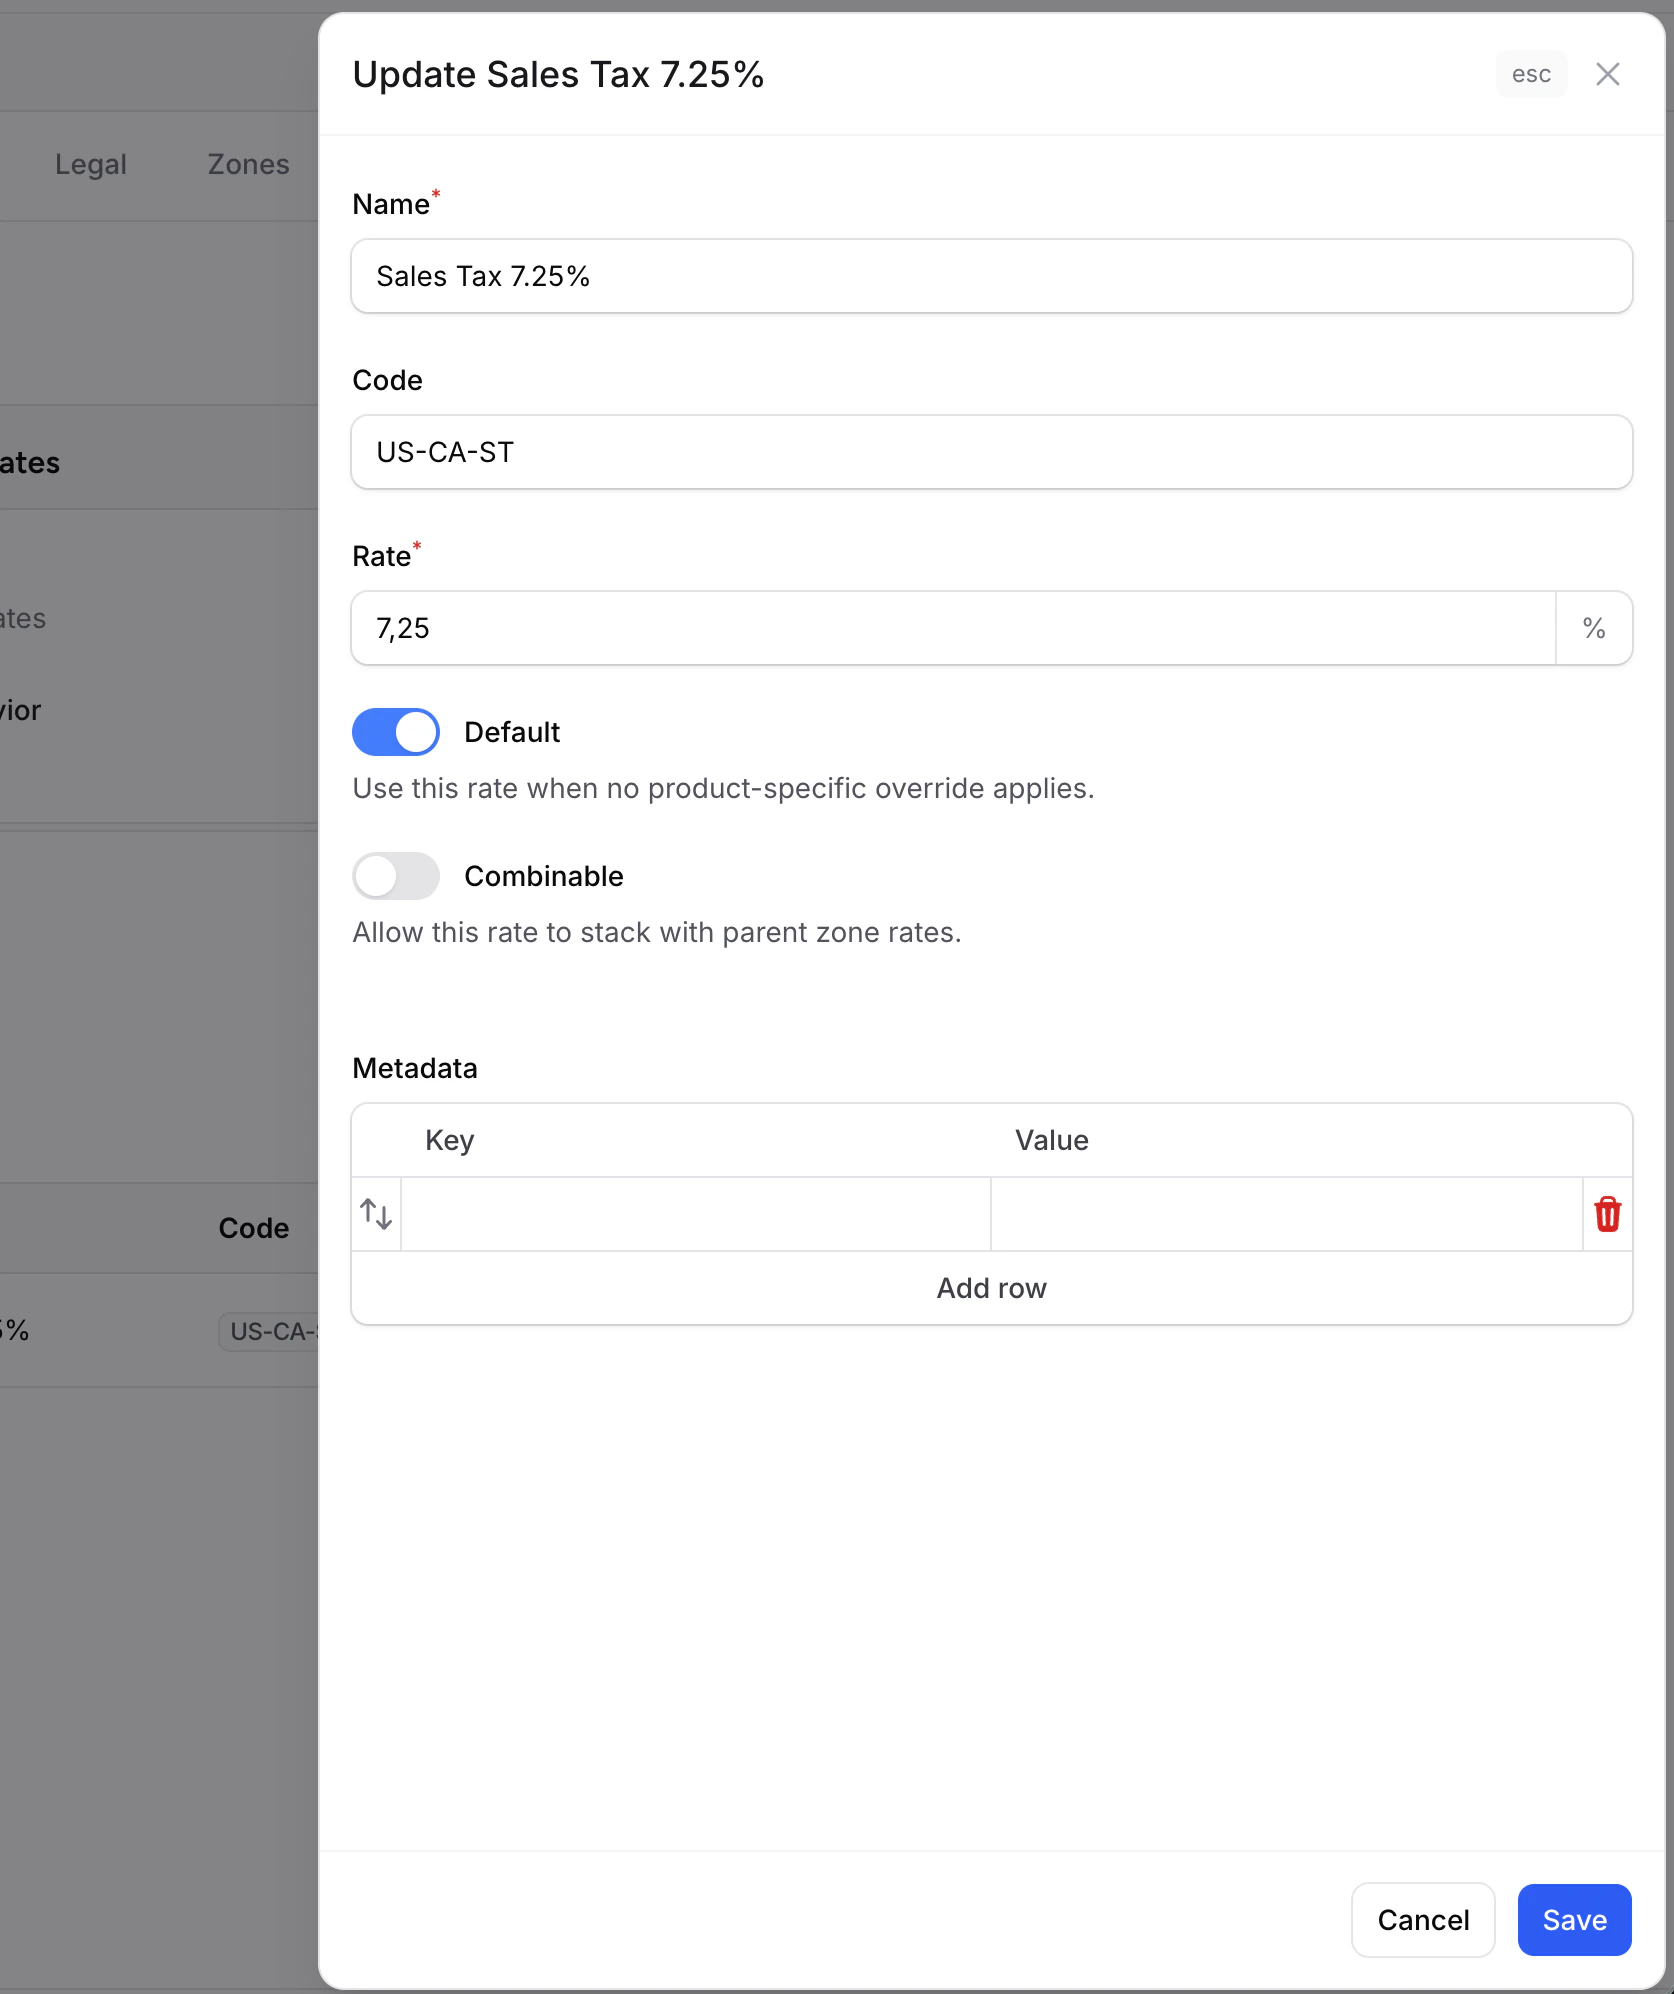Add a new metadata row

(991, 1288)
